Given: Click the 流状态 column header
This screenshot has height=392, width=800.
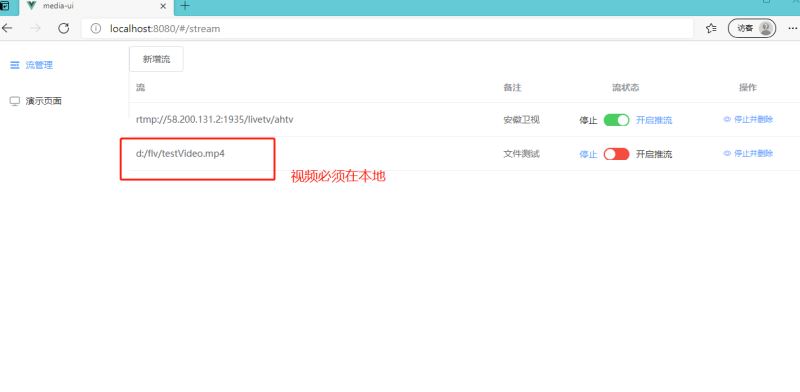Looking at the screenshot, I should pyautogui.click(x=626, y=87).
